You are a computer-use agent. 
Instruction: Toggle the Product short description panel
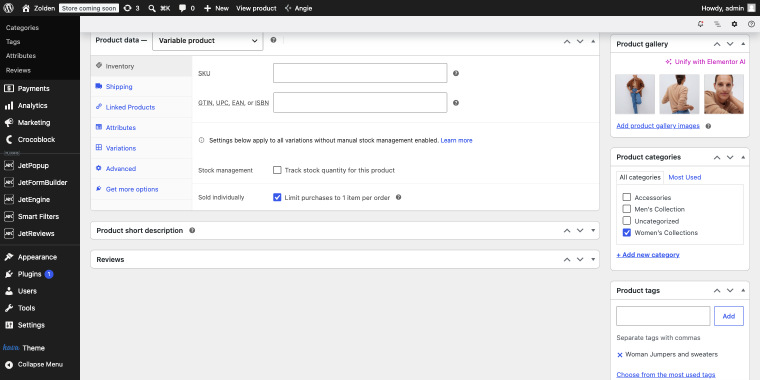[593, 231]
